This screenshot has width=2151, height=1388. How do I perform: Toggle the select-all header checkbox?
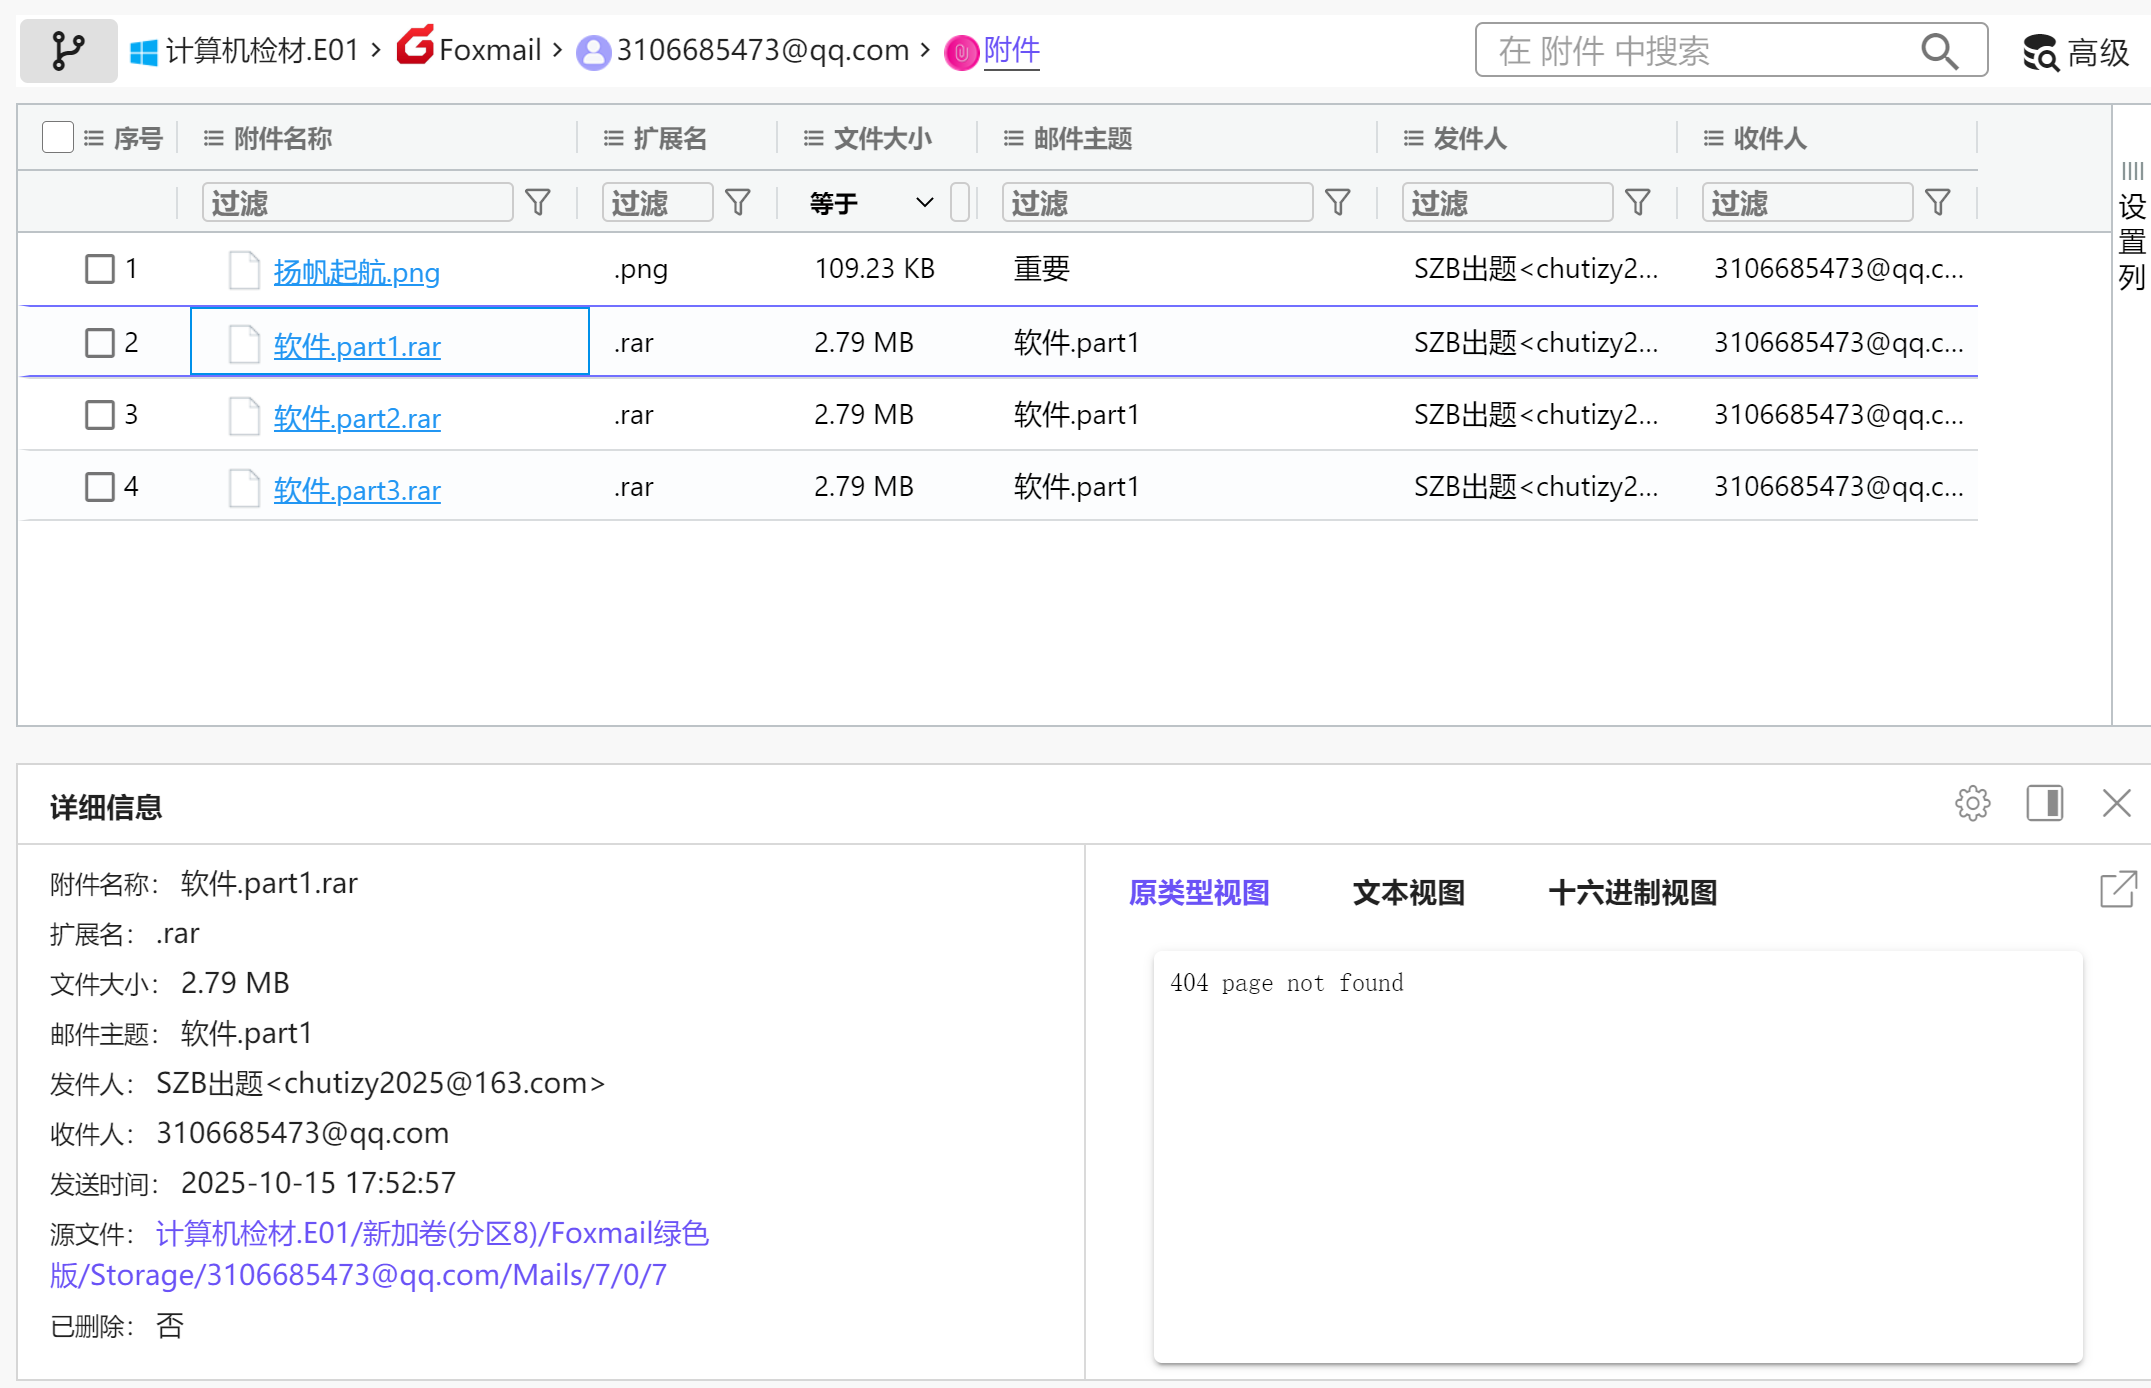[x=58, y=137]
